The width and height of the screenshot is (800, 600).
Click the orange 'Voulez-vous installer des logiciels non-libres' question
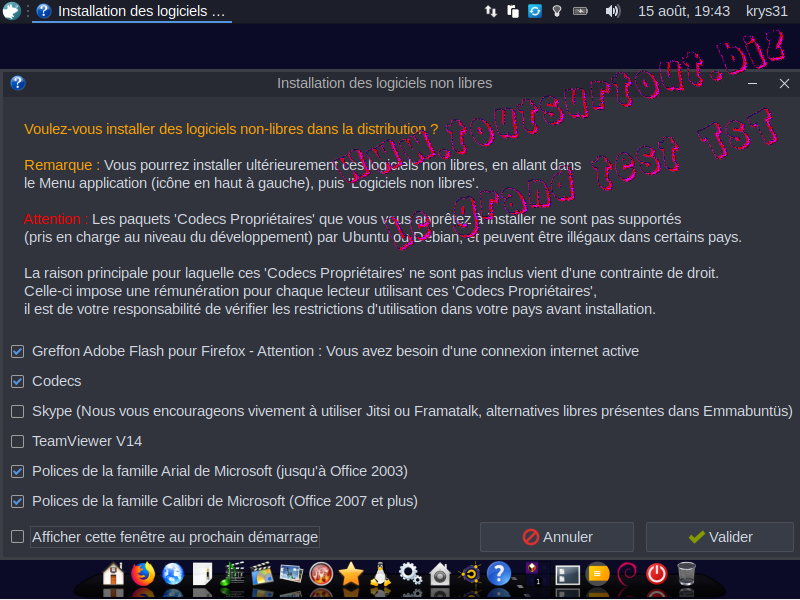click(231, 129)
